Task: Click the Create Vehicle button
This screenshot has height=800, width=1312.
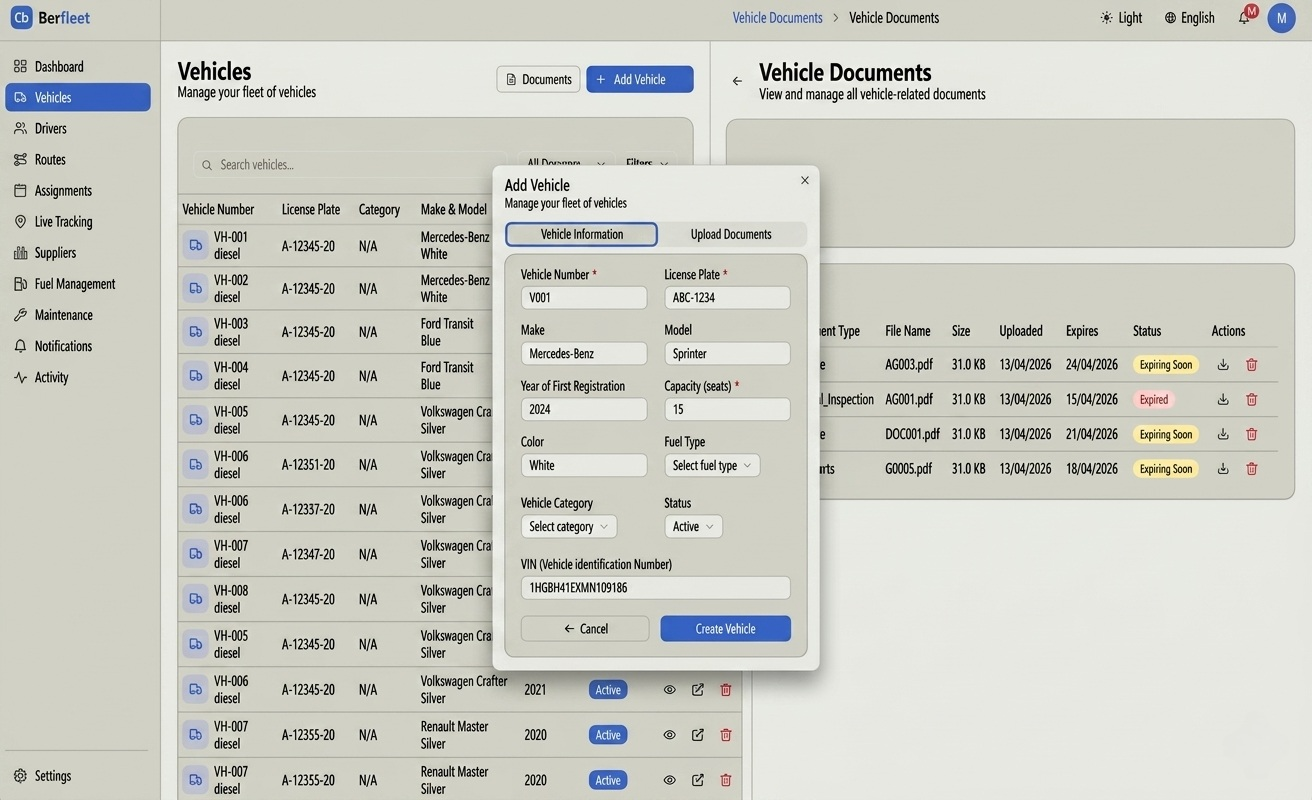Action: (725, 628)
